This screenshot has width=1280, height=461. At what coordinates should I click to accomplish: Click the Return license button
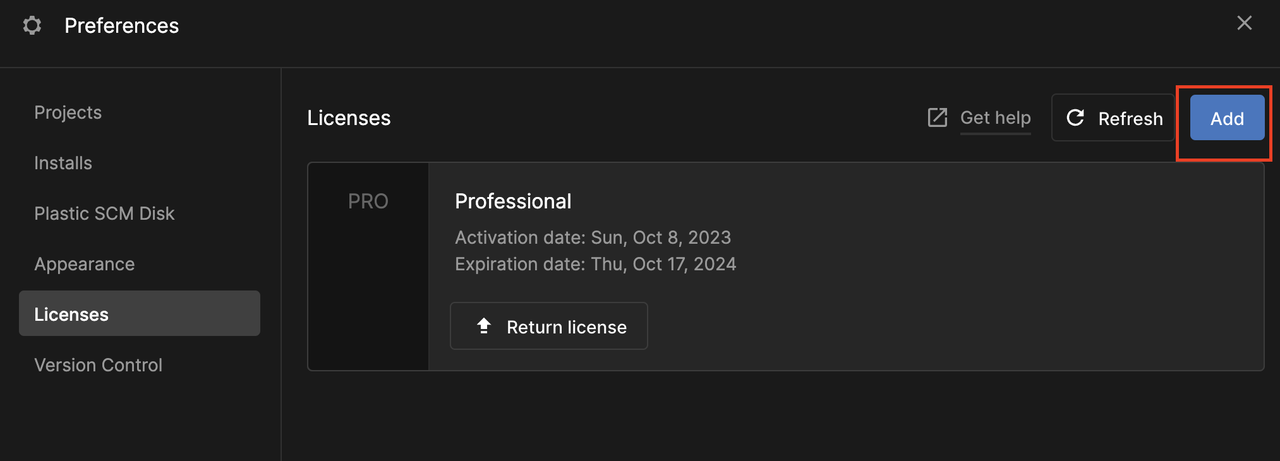(x=549, y=326)
